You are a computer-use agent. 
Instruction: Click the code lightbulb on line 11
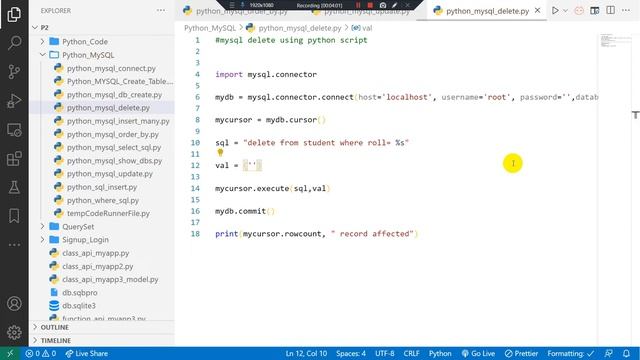click(220, 153)
